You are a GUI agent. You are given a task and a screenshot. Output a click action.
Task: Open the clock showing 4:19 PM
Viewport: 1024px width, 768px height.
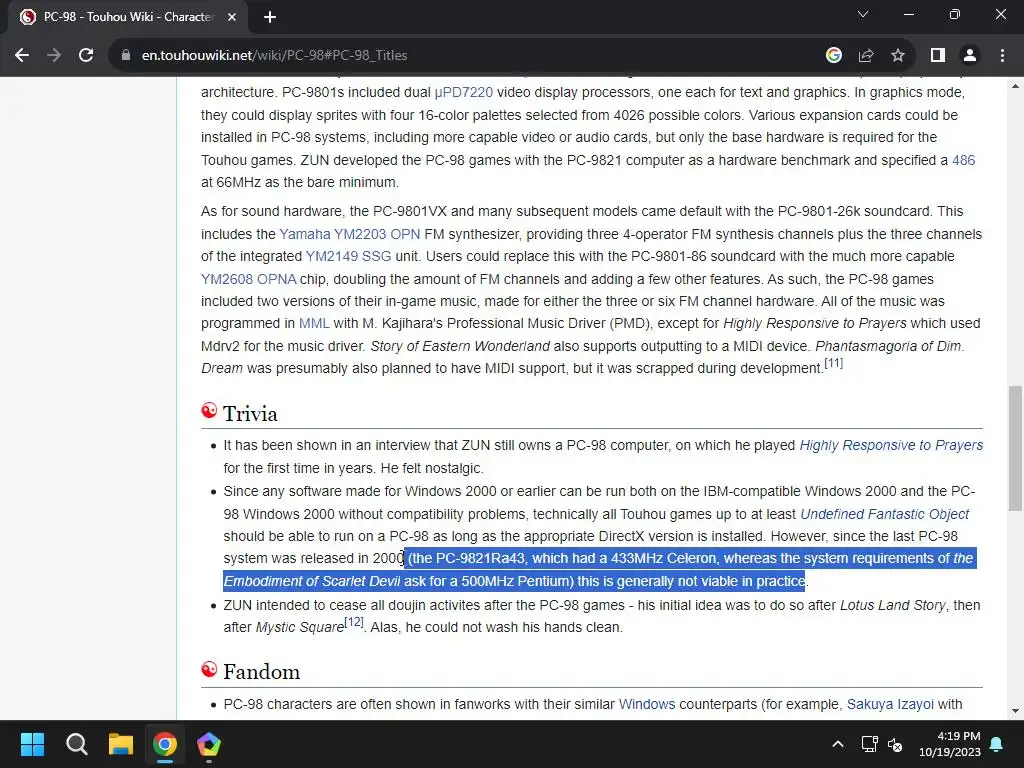coord(950,744)
